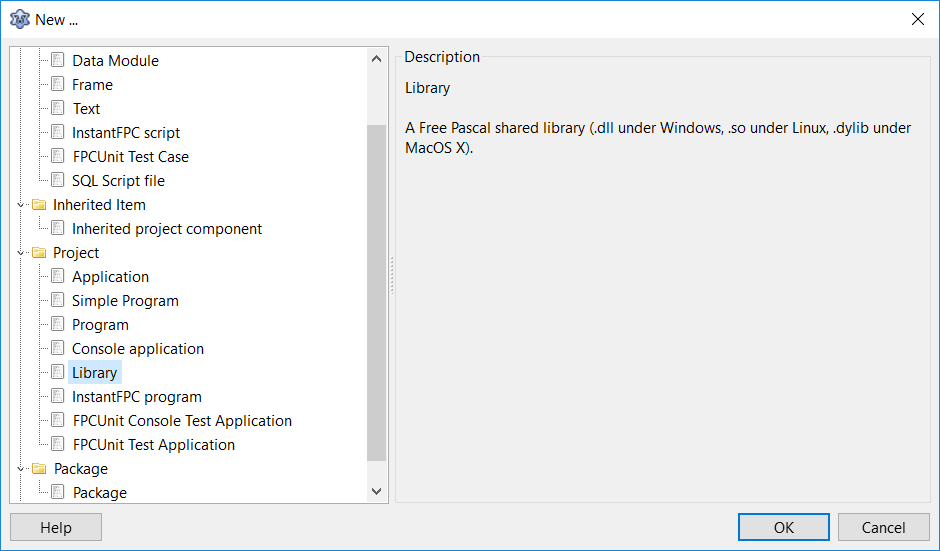Click the document icon beside Data Module
940x551 pixels.
point(58,60)
